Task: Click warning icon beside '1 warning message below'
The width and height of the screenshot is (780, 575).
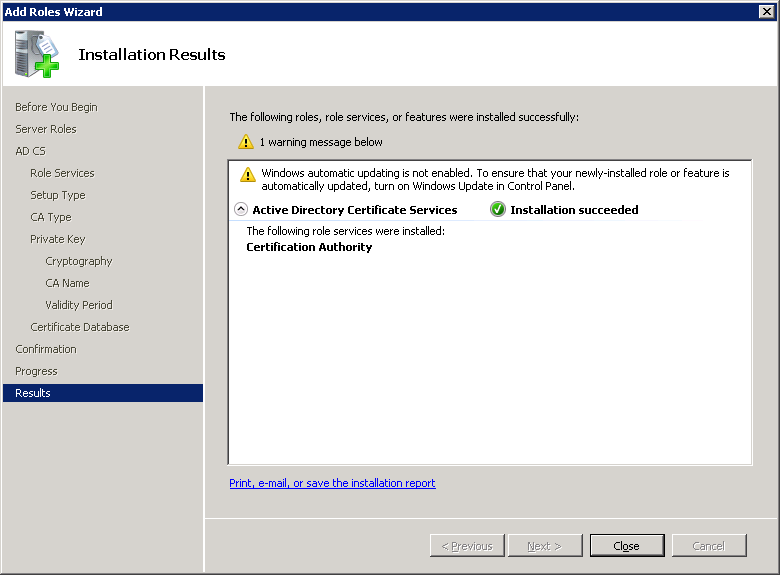Action: pyautogui.click(x=246, y=142)
